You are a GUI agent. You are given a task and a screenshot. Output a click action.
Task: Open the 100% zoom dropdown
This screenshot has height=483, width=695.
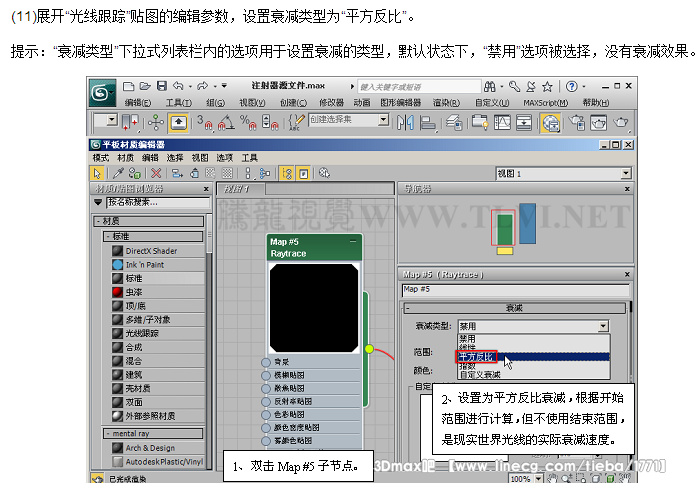tap(539, 479)
